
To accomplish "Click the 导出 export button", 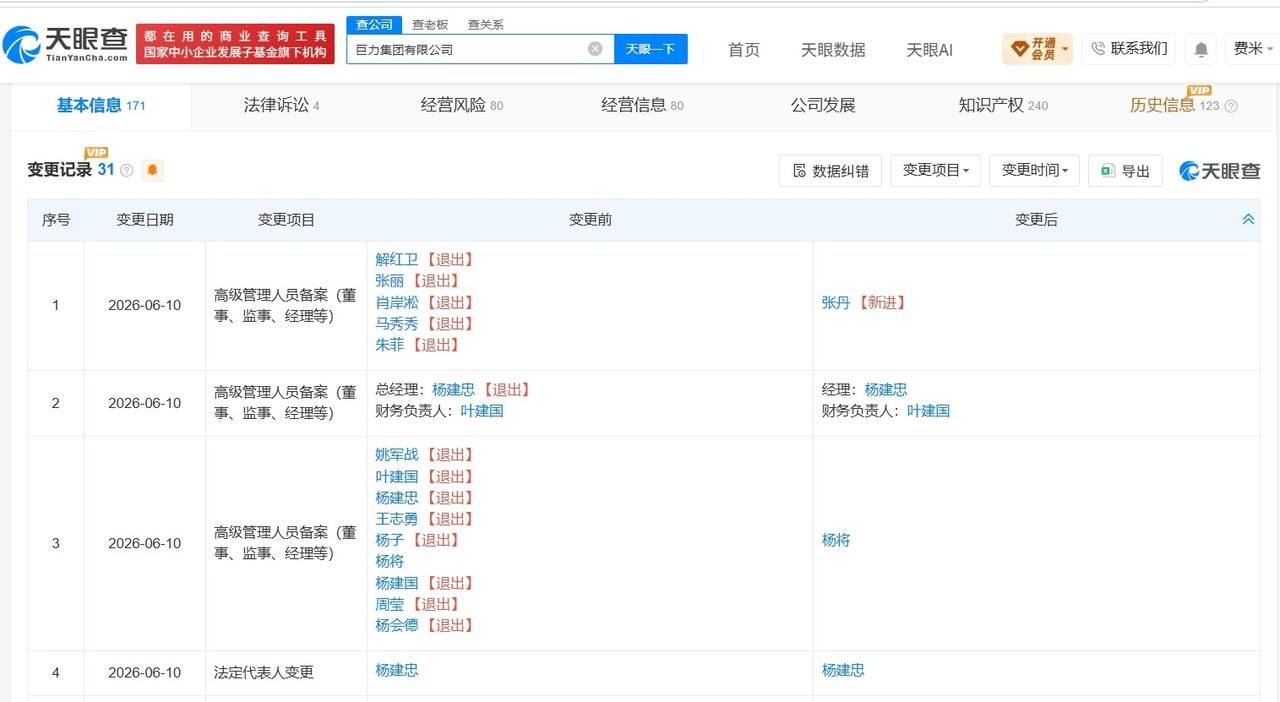I will (x=1125, y=171).
